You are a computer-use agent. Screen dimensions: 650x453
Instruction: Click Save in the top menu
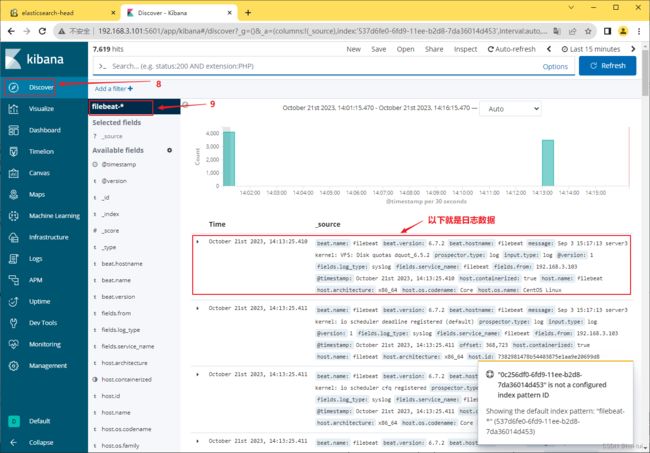378,49
